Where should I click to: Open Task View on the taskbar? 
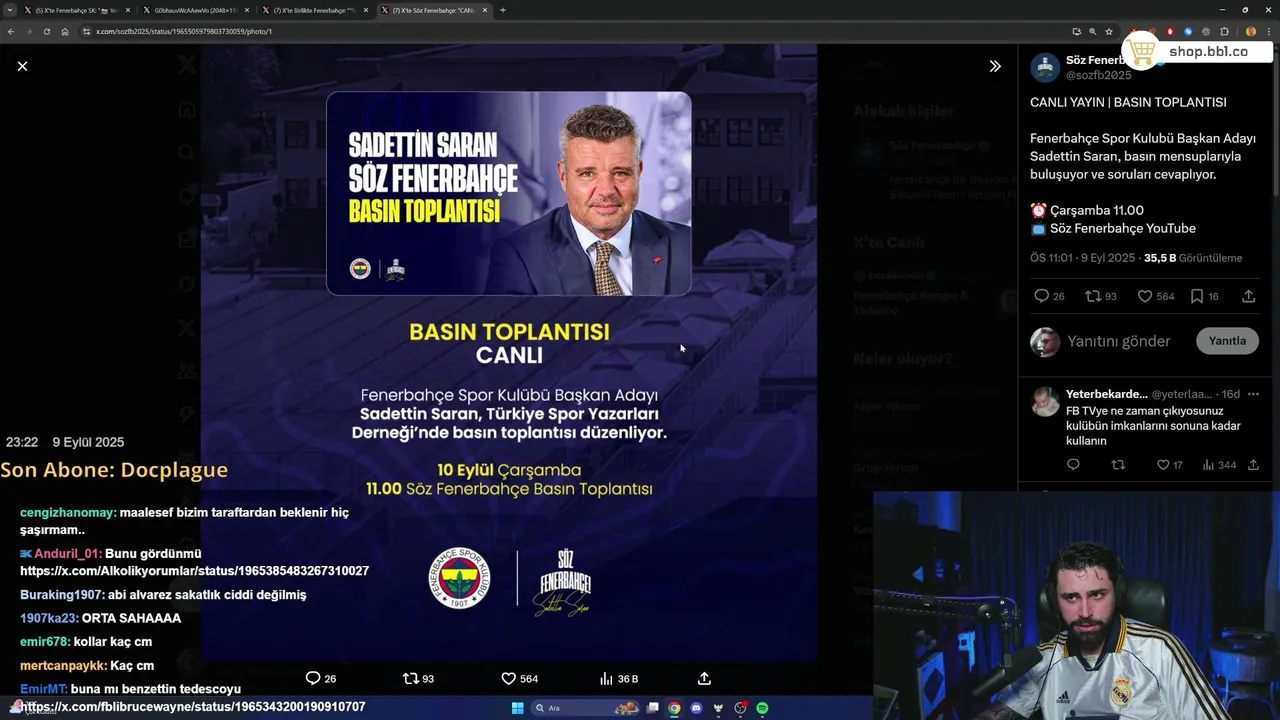click(653, 708)
